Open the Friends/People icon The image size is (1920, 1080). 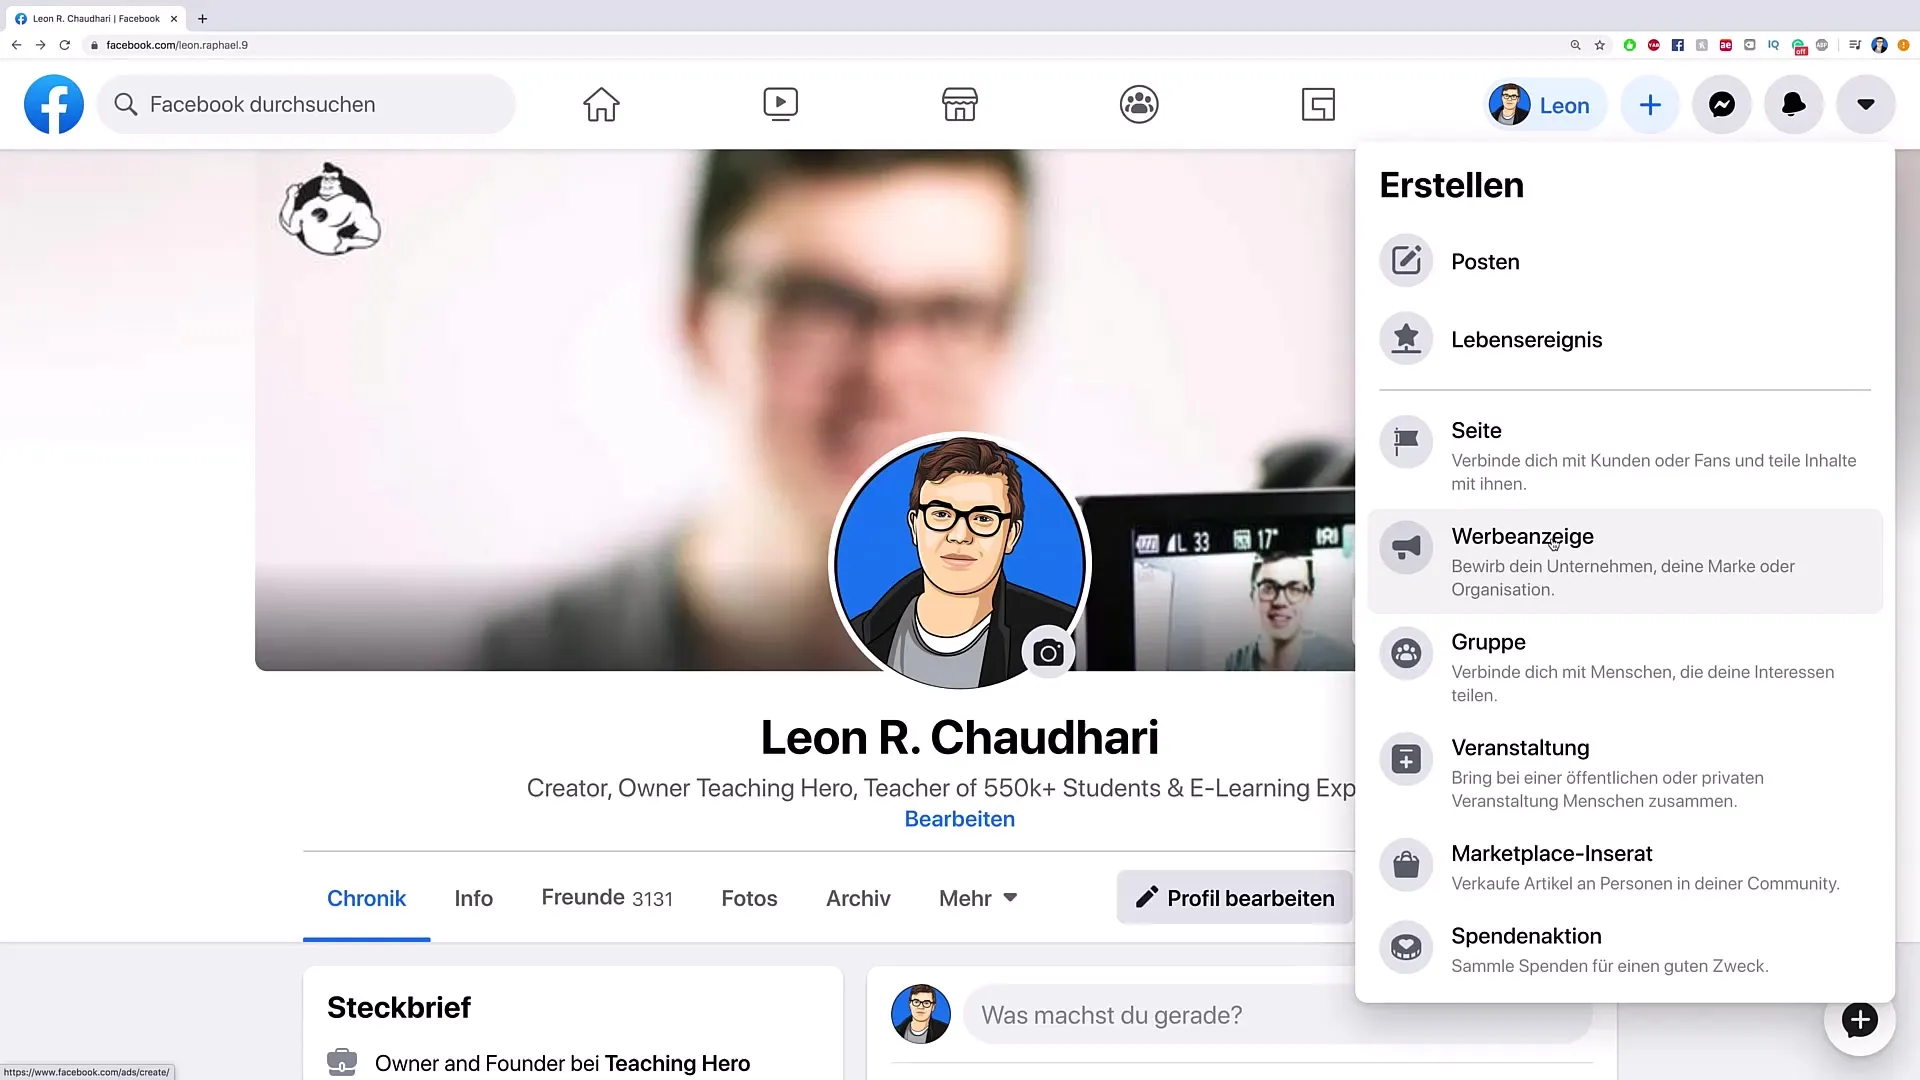pos(1137,103)
